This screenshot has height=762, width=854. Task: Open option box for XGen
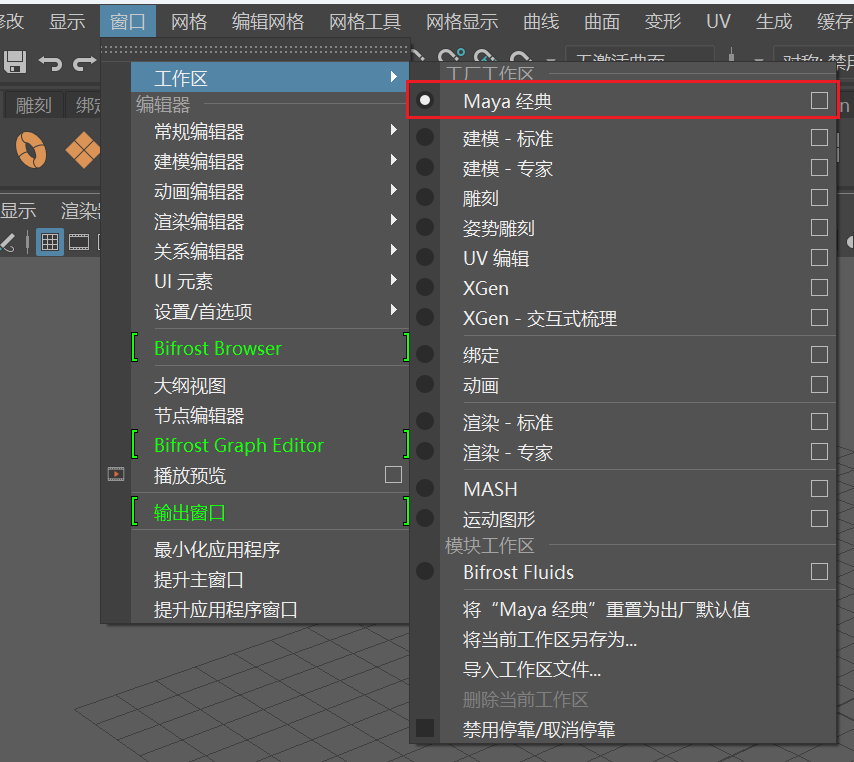coord(819,287)
